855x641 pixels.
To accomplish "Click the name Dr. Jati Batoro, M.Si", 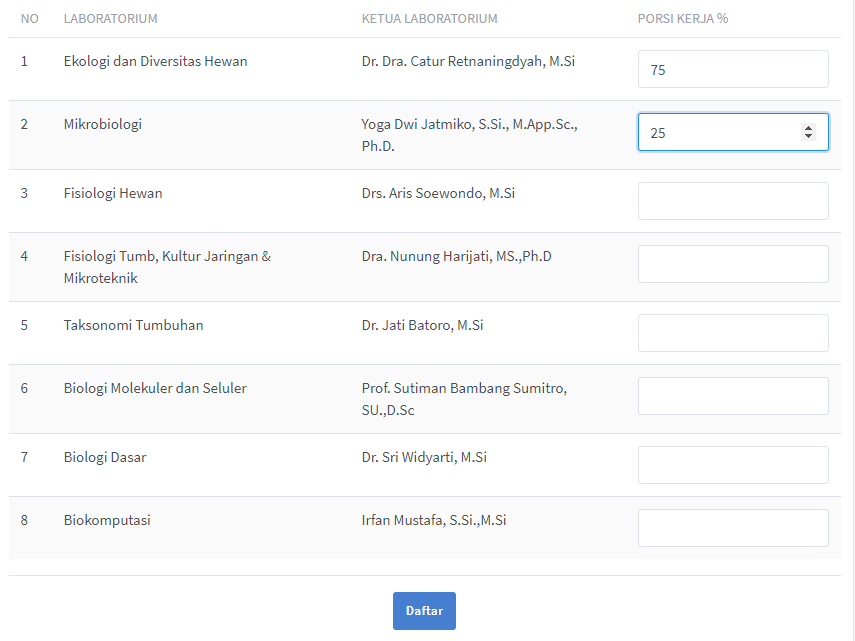I will tap(423, 325).
